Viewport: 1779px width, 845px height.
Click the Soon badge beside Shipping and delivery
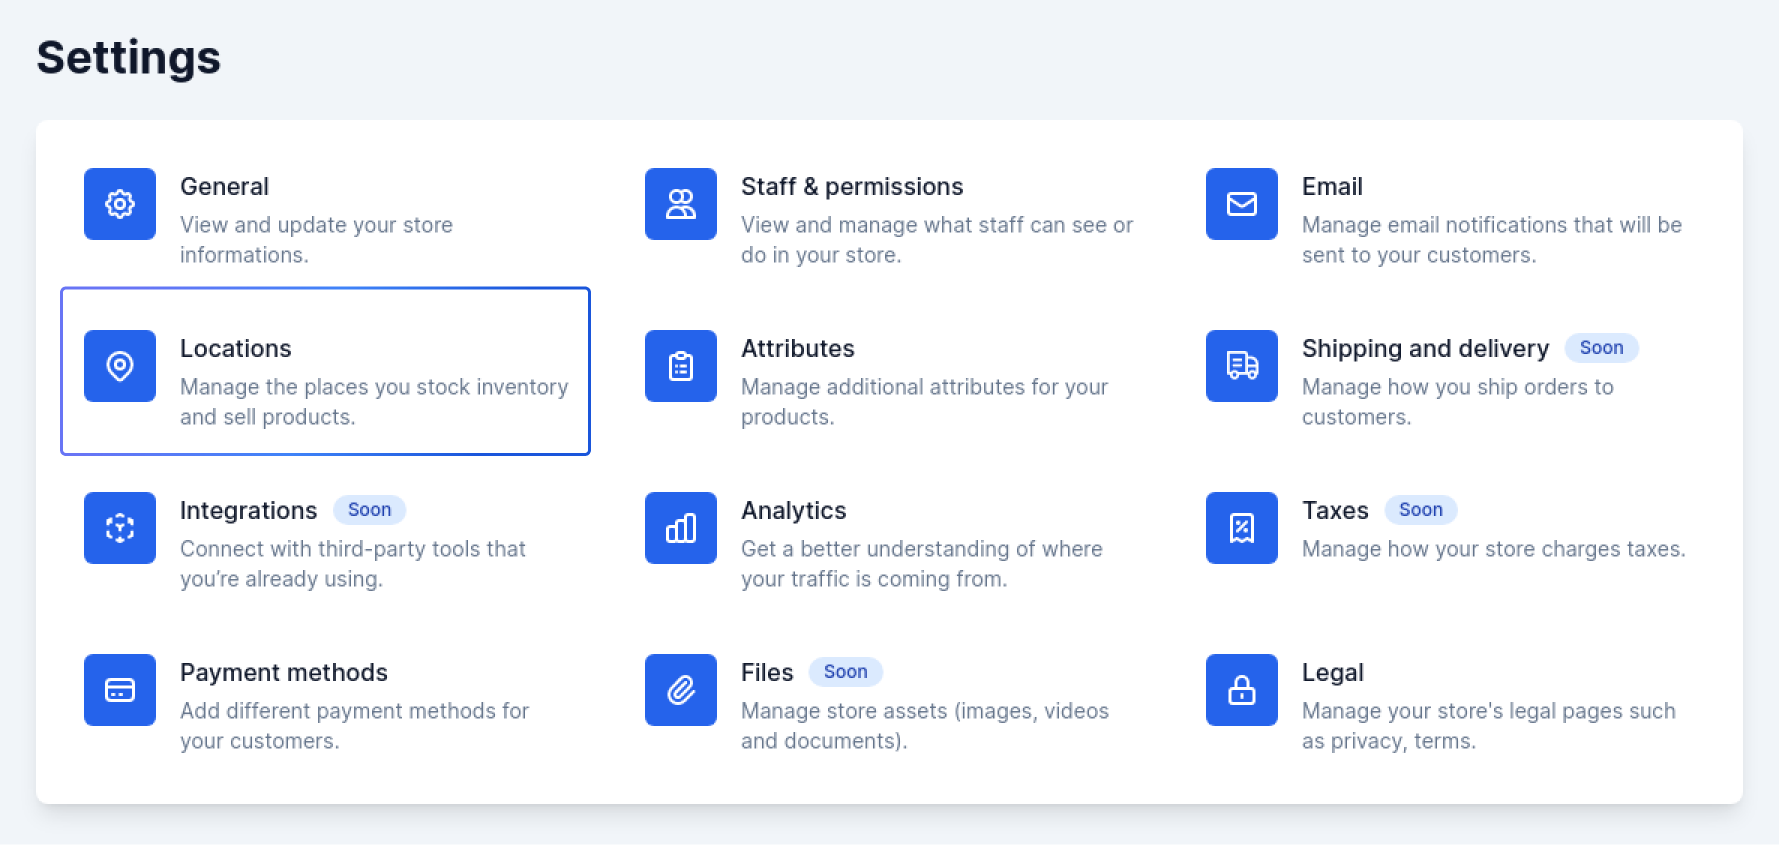(1601, 348)
